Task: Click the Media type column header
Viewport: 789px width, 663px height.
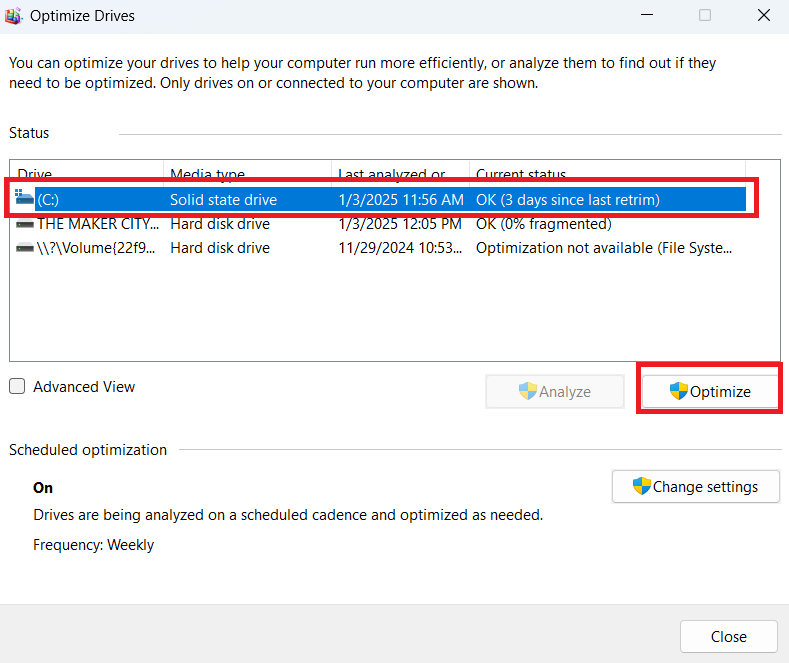Action: pos(248,172)
